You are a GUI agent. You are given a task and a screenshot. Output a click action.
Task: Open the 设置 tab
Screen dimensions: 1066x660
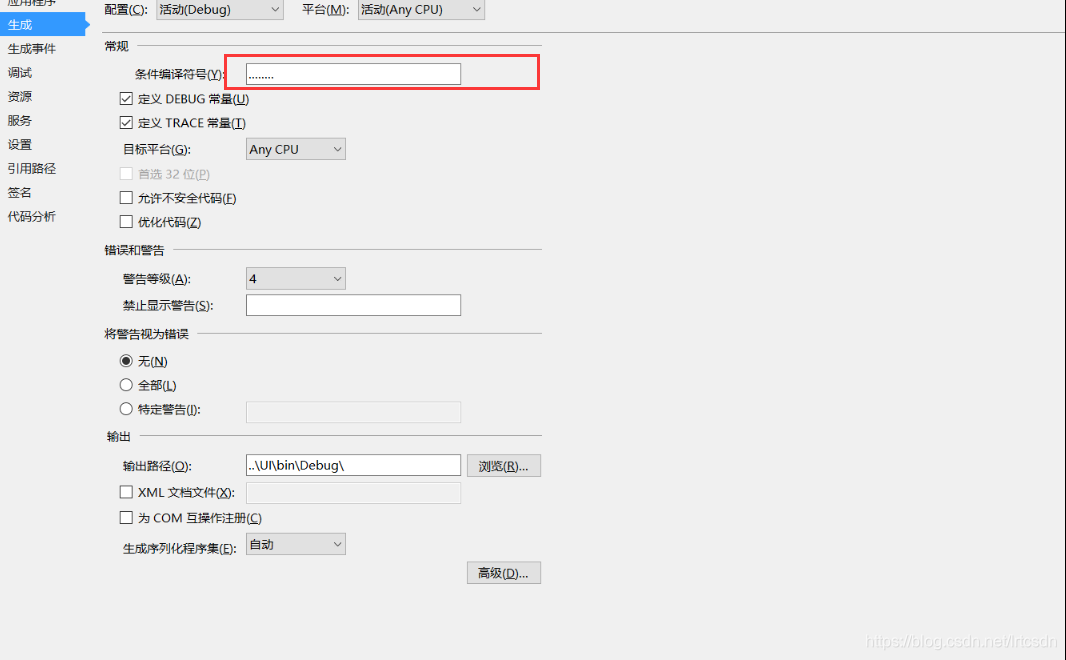click(20, 144)
